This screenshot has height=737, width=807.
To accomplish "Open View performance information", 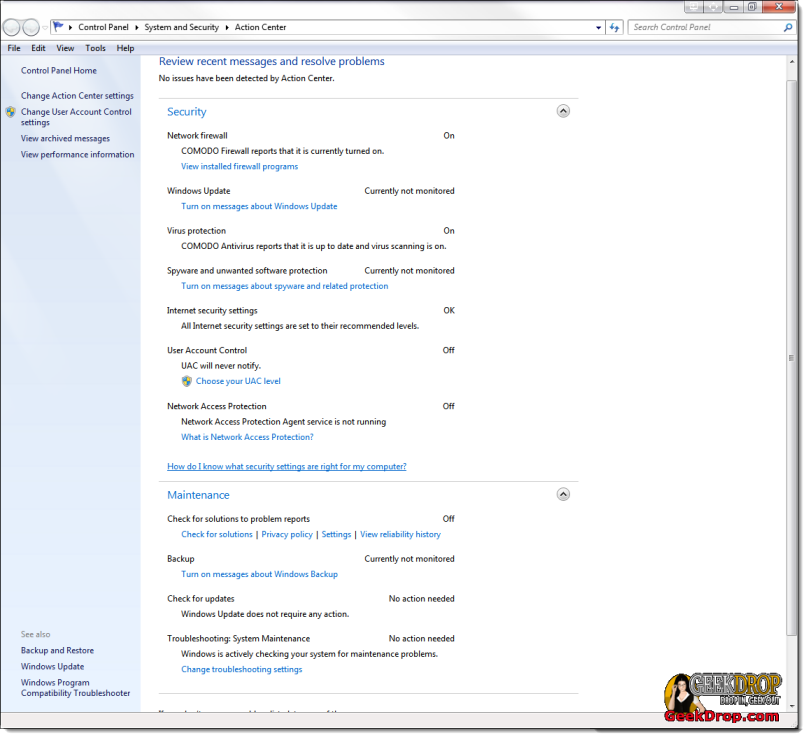I will 77,154.
